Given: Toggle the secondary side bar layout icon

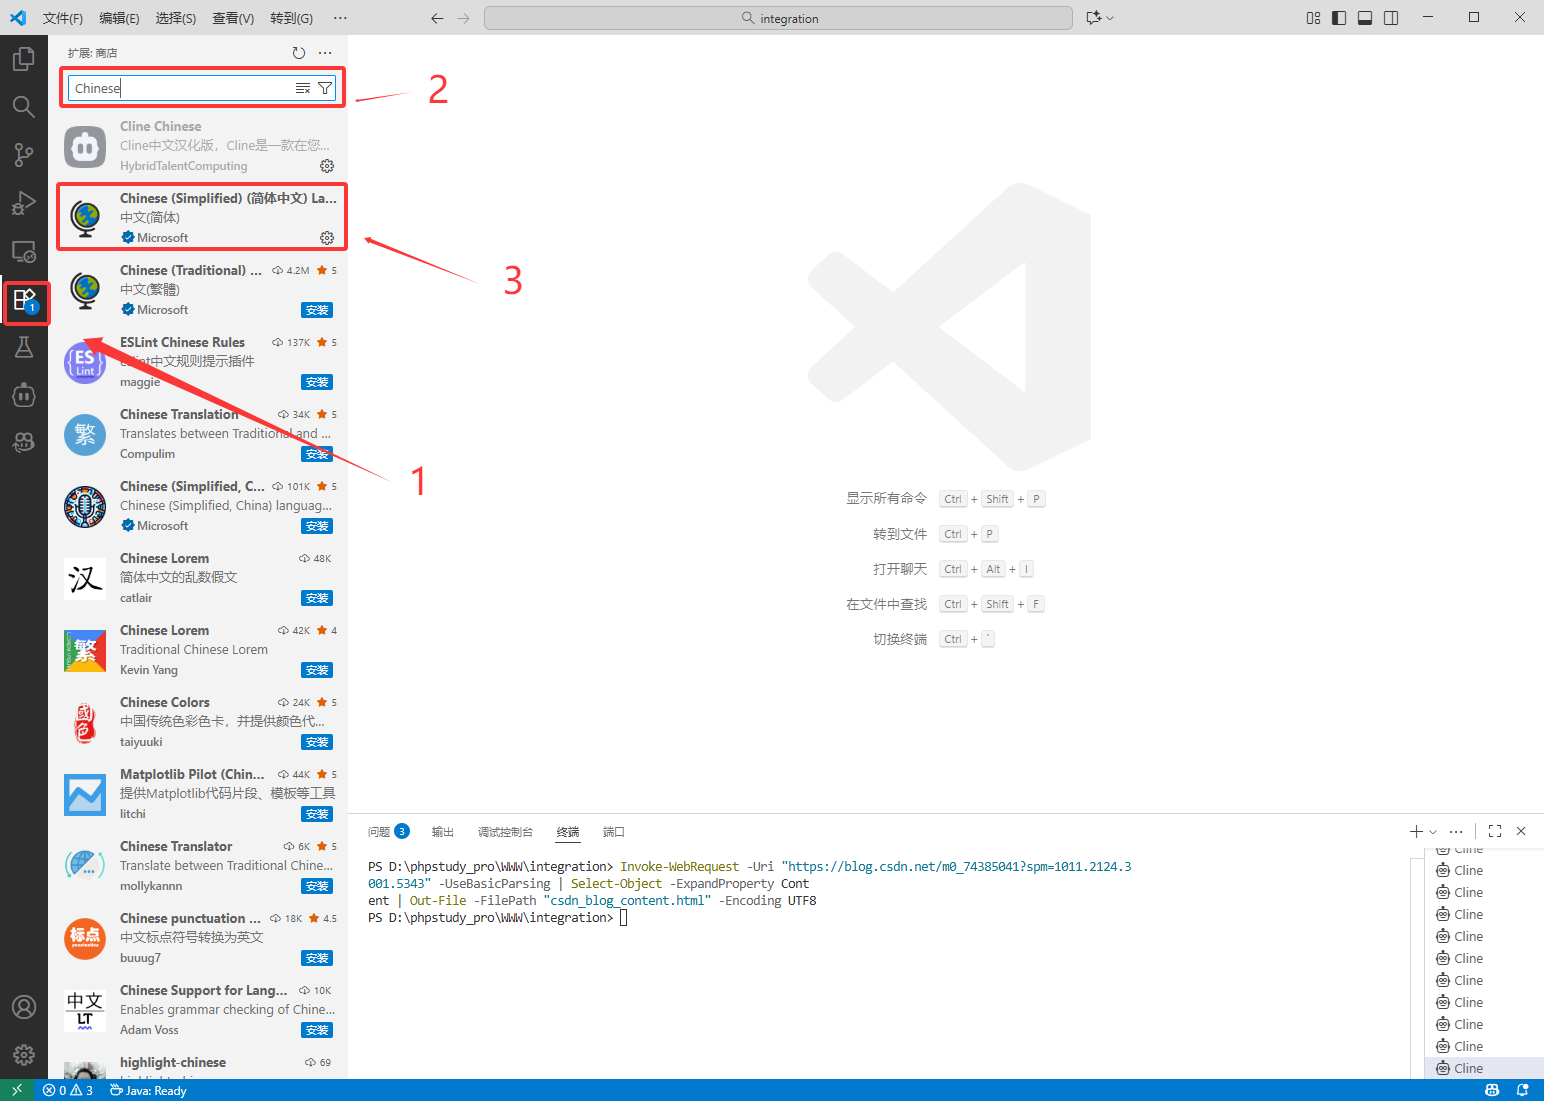Looking at the screenshot, I should point(1391,18).
